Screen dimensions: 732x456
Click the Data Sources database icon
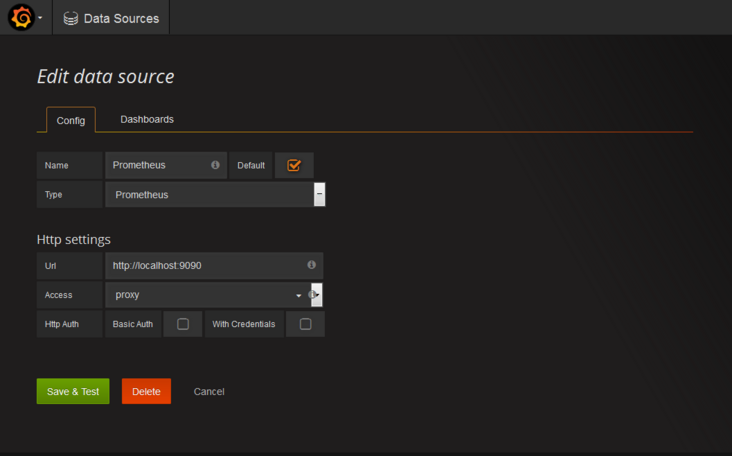pyautogui.click(x=70, y=18)
